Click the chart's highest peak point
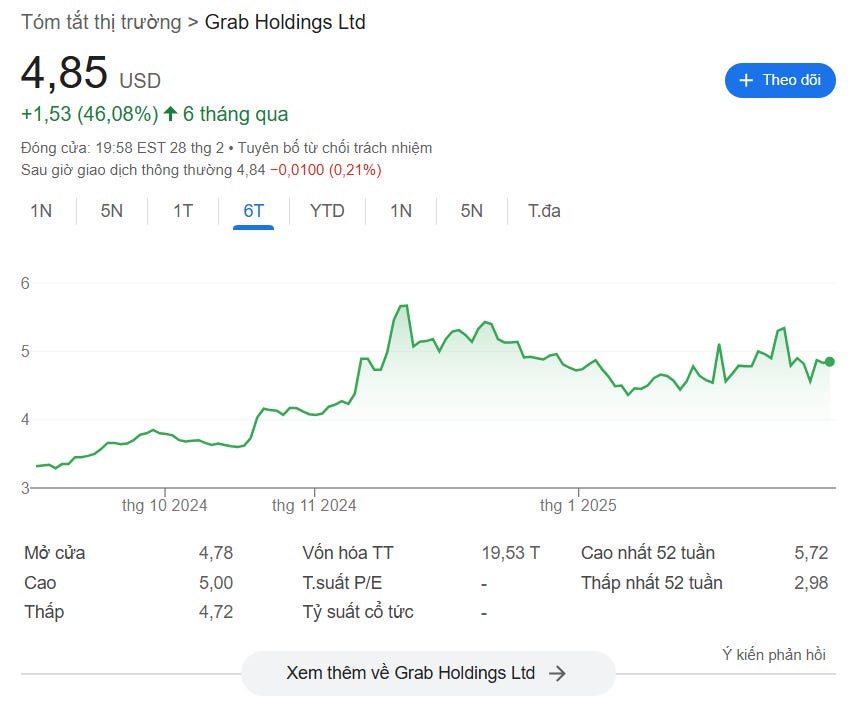Viewport: 868px width, 704px height. [x=404, y=305]
